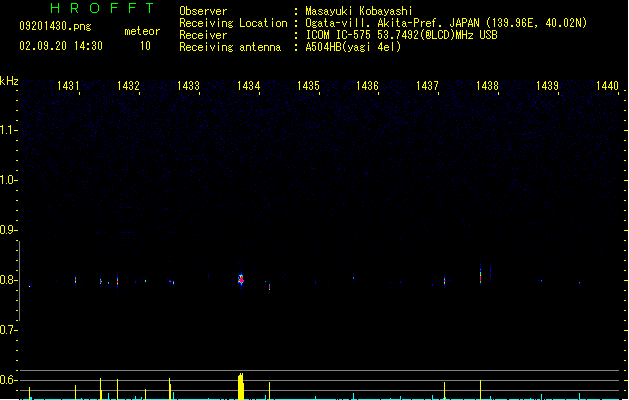
Task: Click time axis label 1440
Action: tap(607, 86)
